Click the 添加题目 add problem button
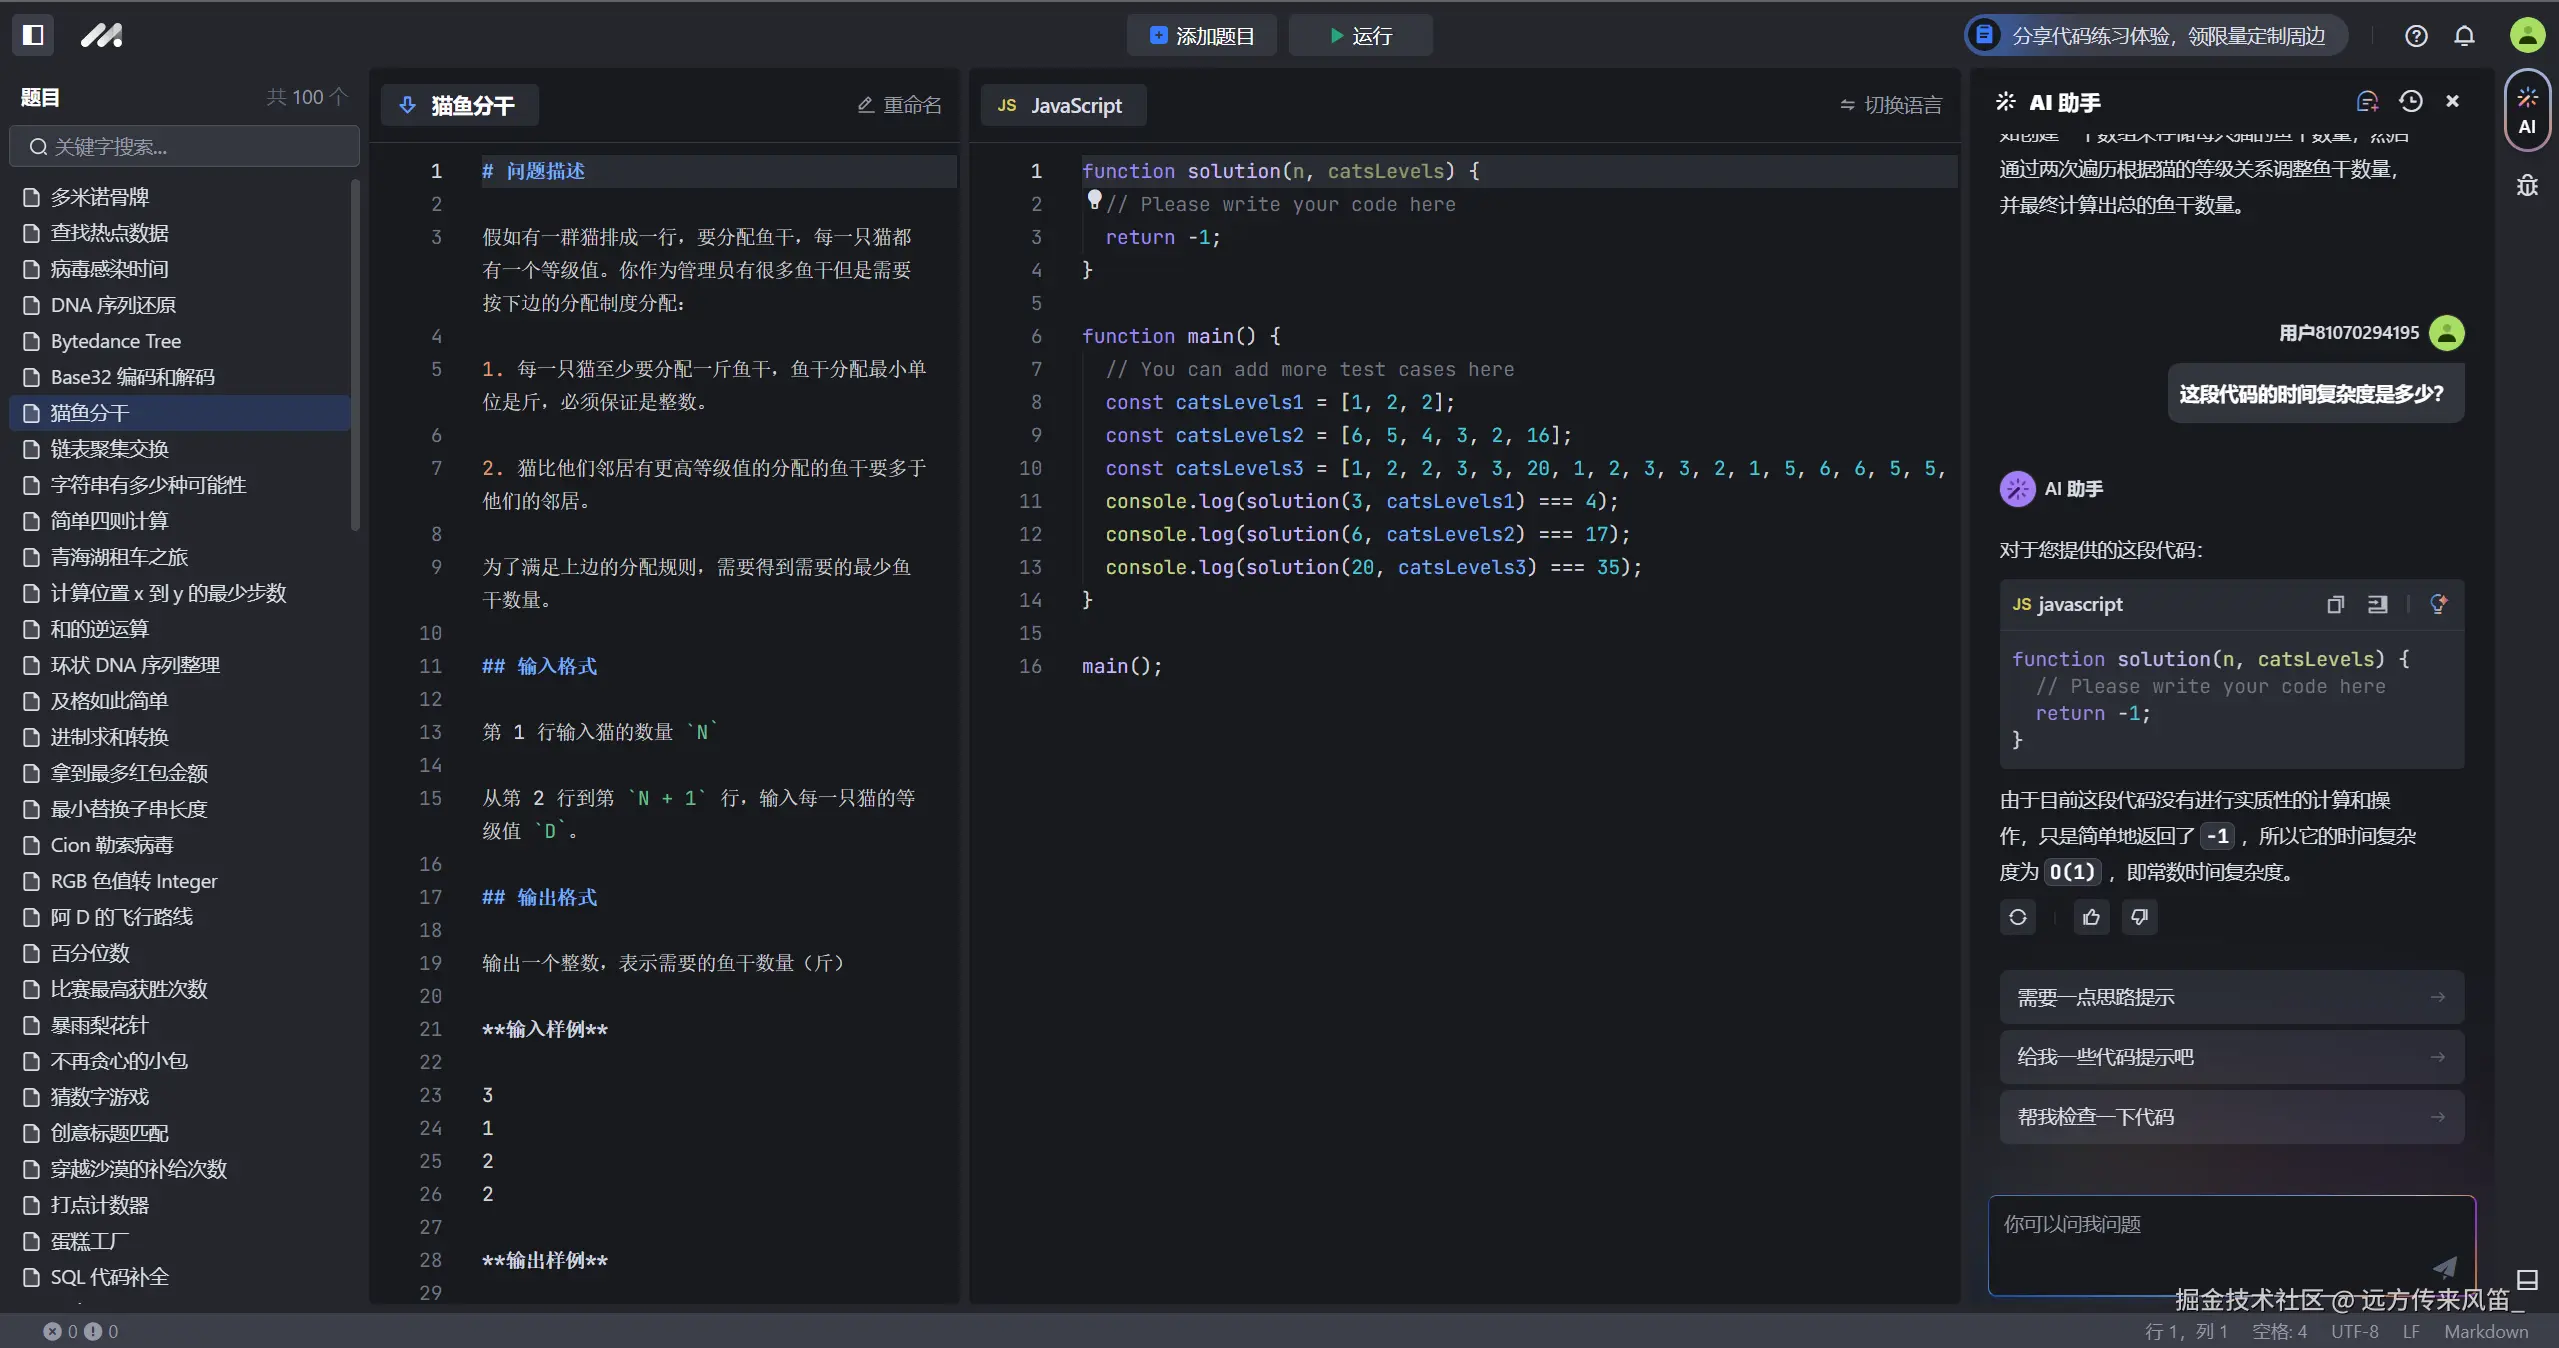 coord(1202,36)
